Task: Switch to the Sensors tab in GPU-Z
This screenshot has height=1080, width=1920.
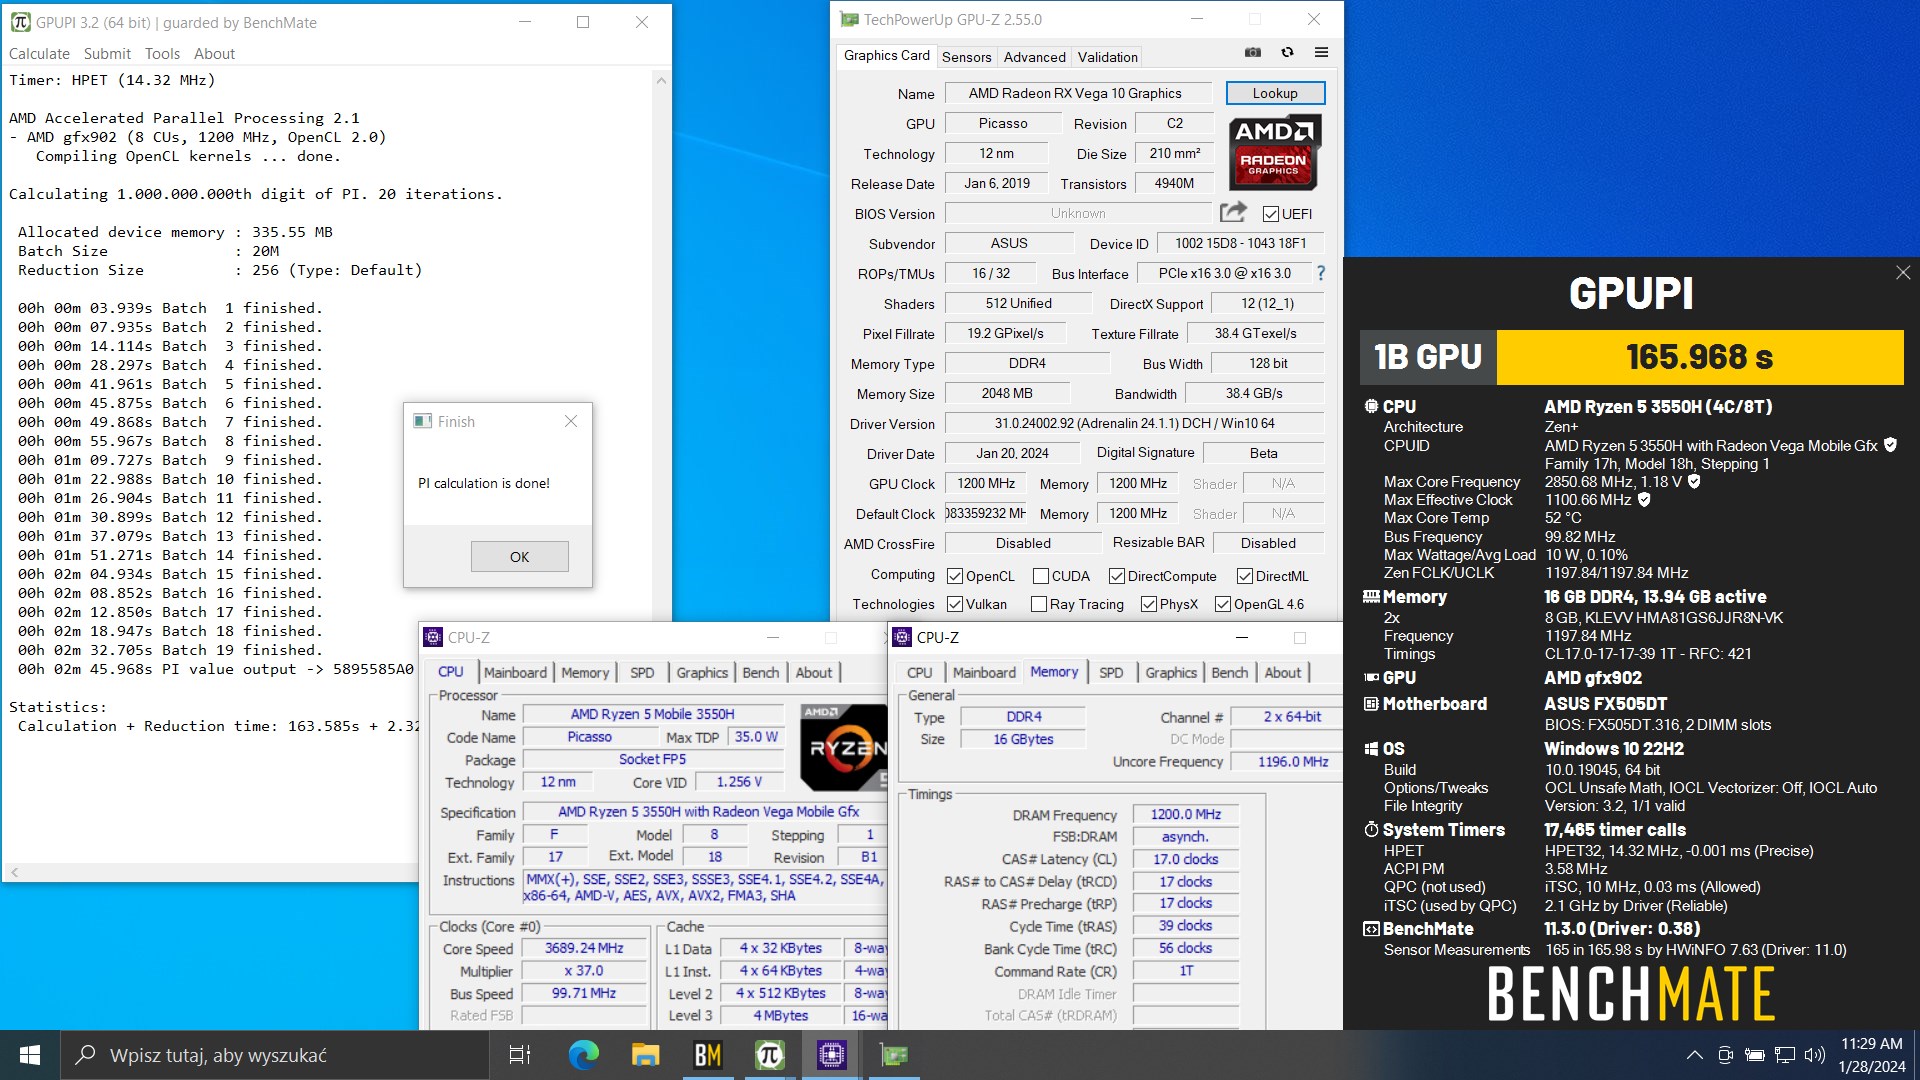Action: click(966, 57)
